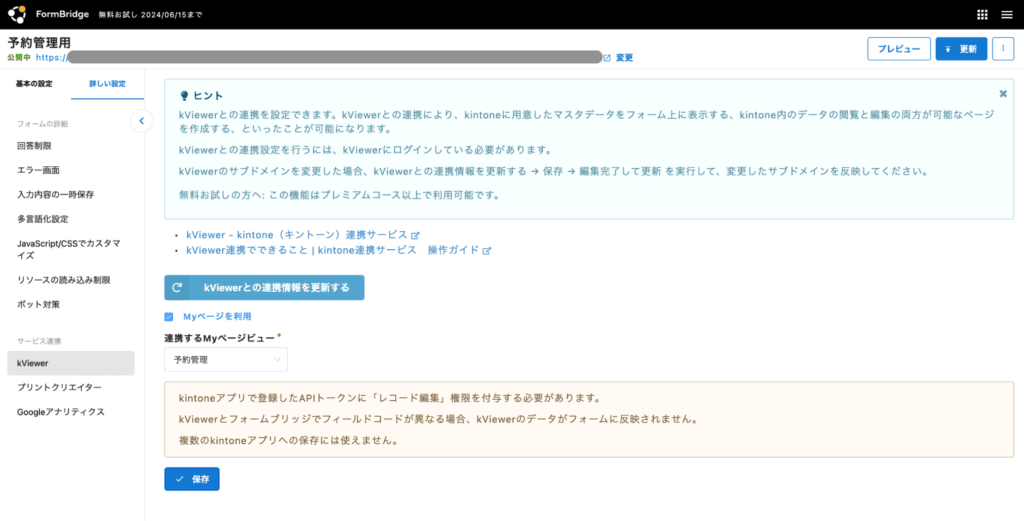
Task: Collapse the sidebar with the chevron arrow
Action: tap(141, 120)
